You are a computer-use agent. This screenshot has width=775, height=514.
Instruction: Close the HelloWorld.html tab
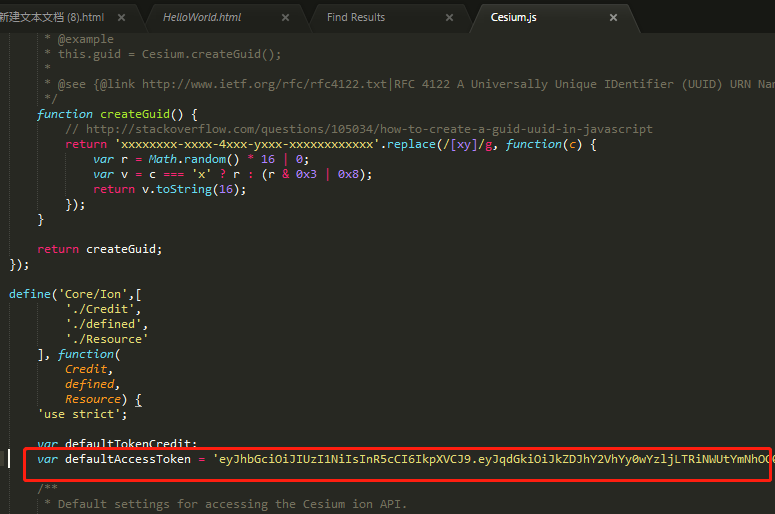(x=285, y=17)
